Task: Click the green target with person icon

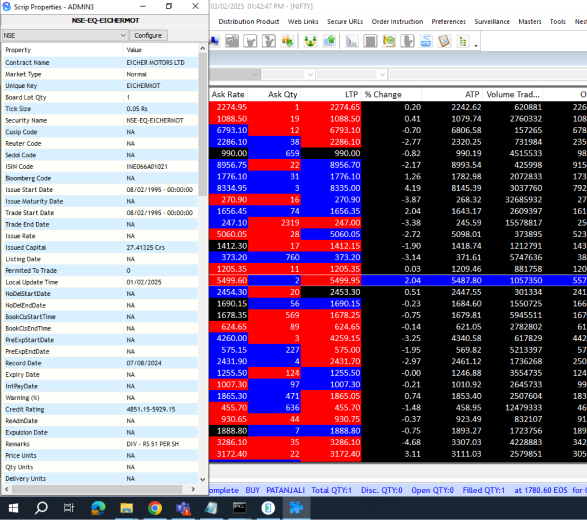Action: click(x=389, y=41)
